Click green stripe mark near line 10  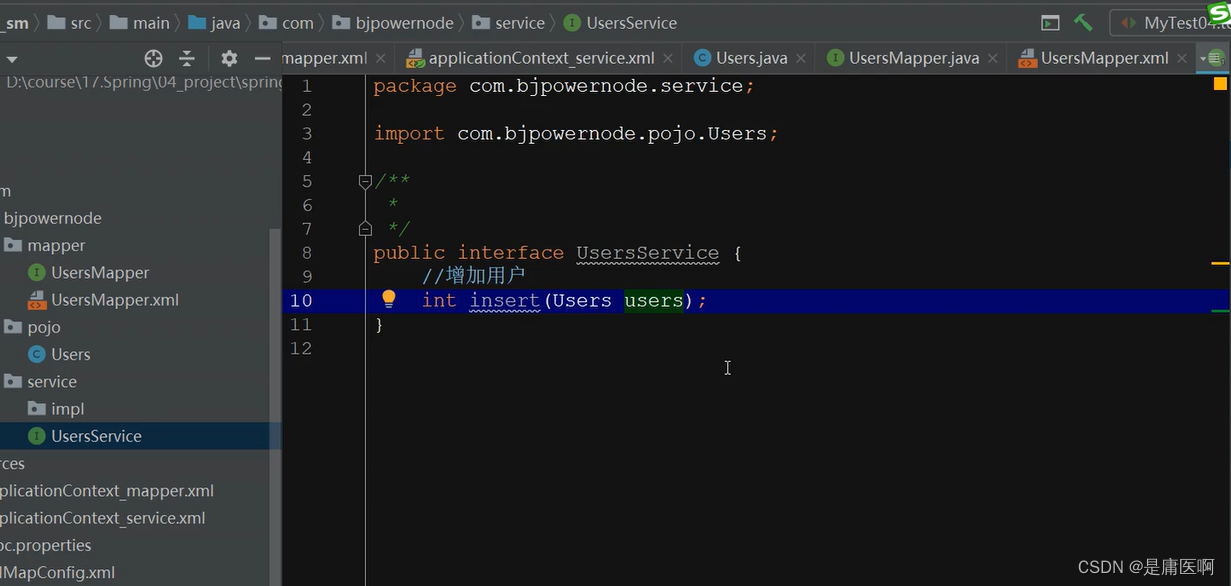[1220, 311]
